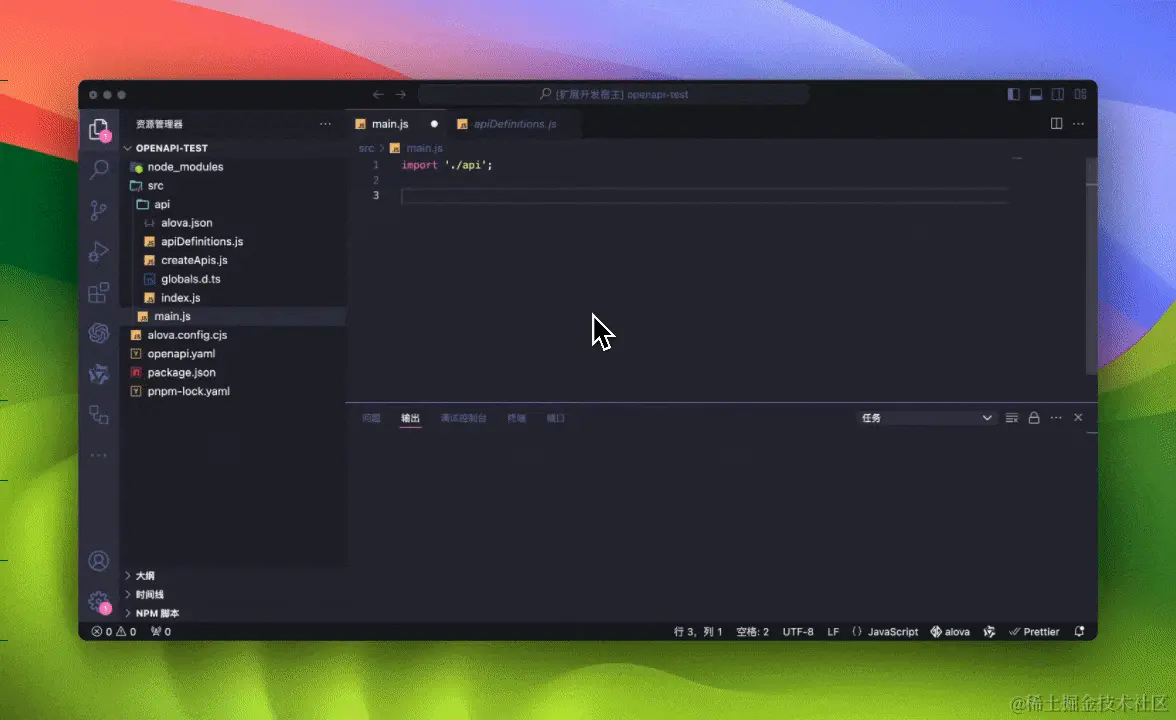The height and width of the screenshot is (720, 1176).
Task: Expand the 时间线 timeline section
Action: pyautogui.click(x=149, y=595)
